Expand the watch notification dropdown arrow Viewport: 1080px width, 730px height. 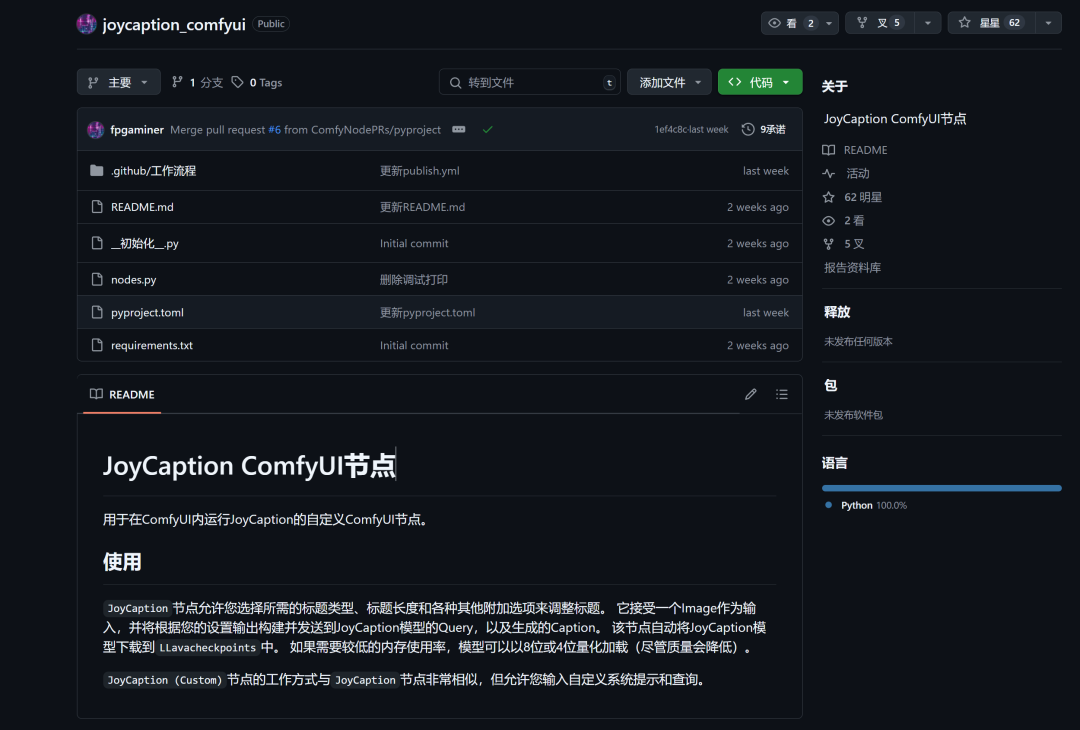[829, 23]
